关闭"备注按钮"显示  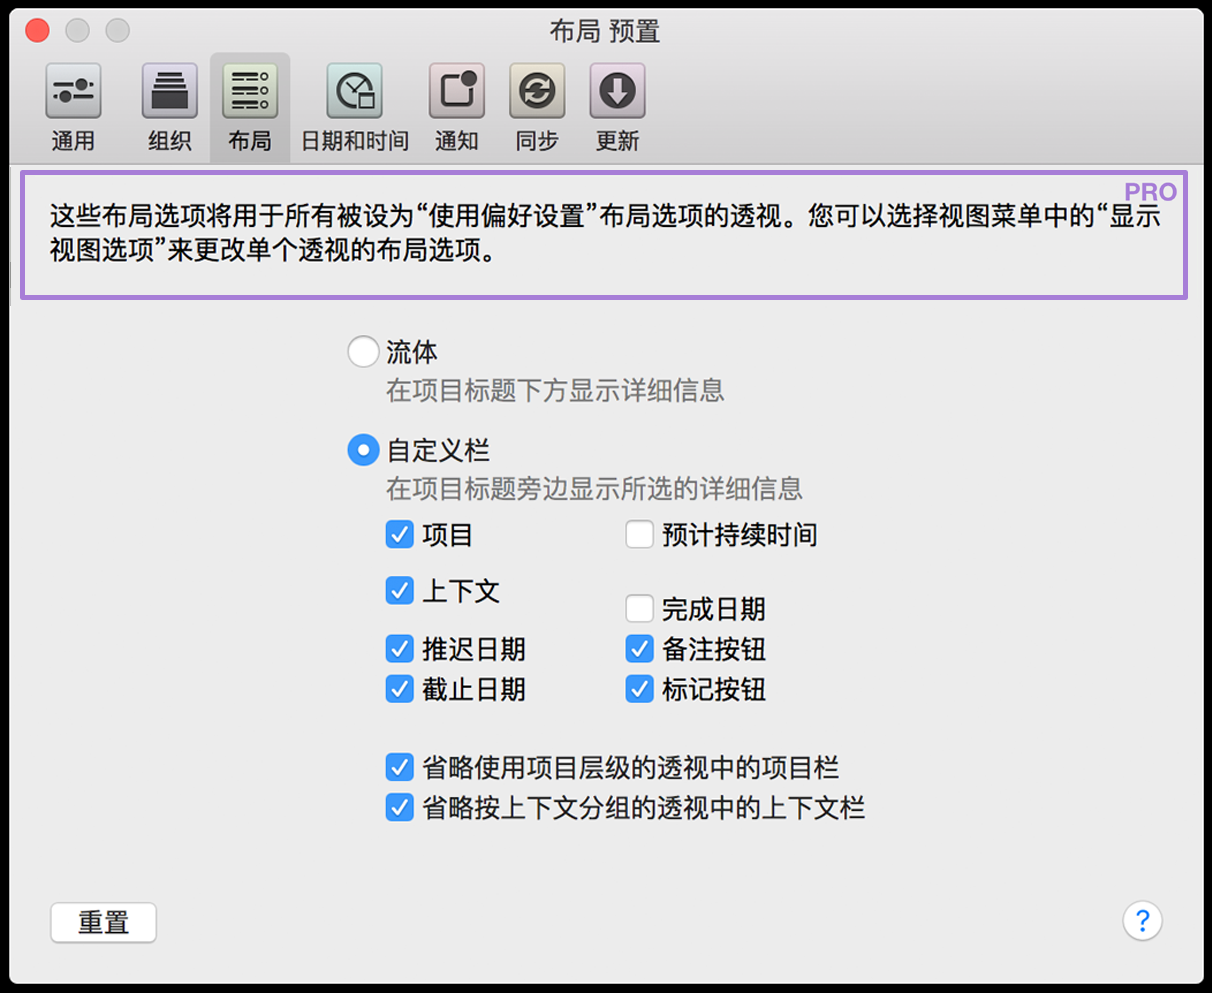(639, 648)
